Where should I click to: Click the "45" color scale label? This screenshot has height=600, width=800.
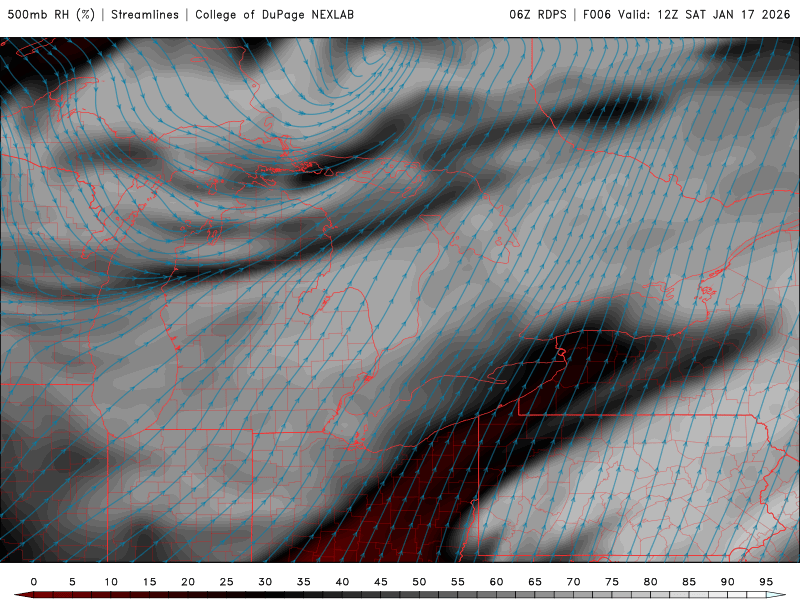pos(381,582)
